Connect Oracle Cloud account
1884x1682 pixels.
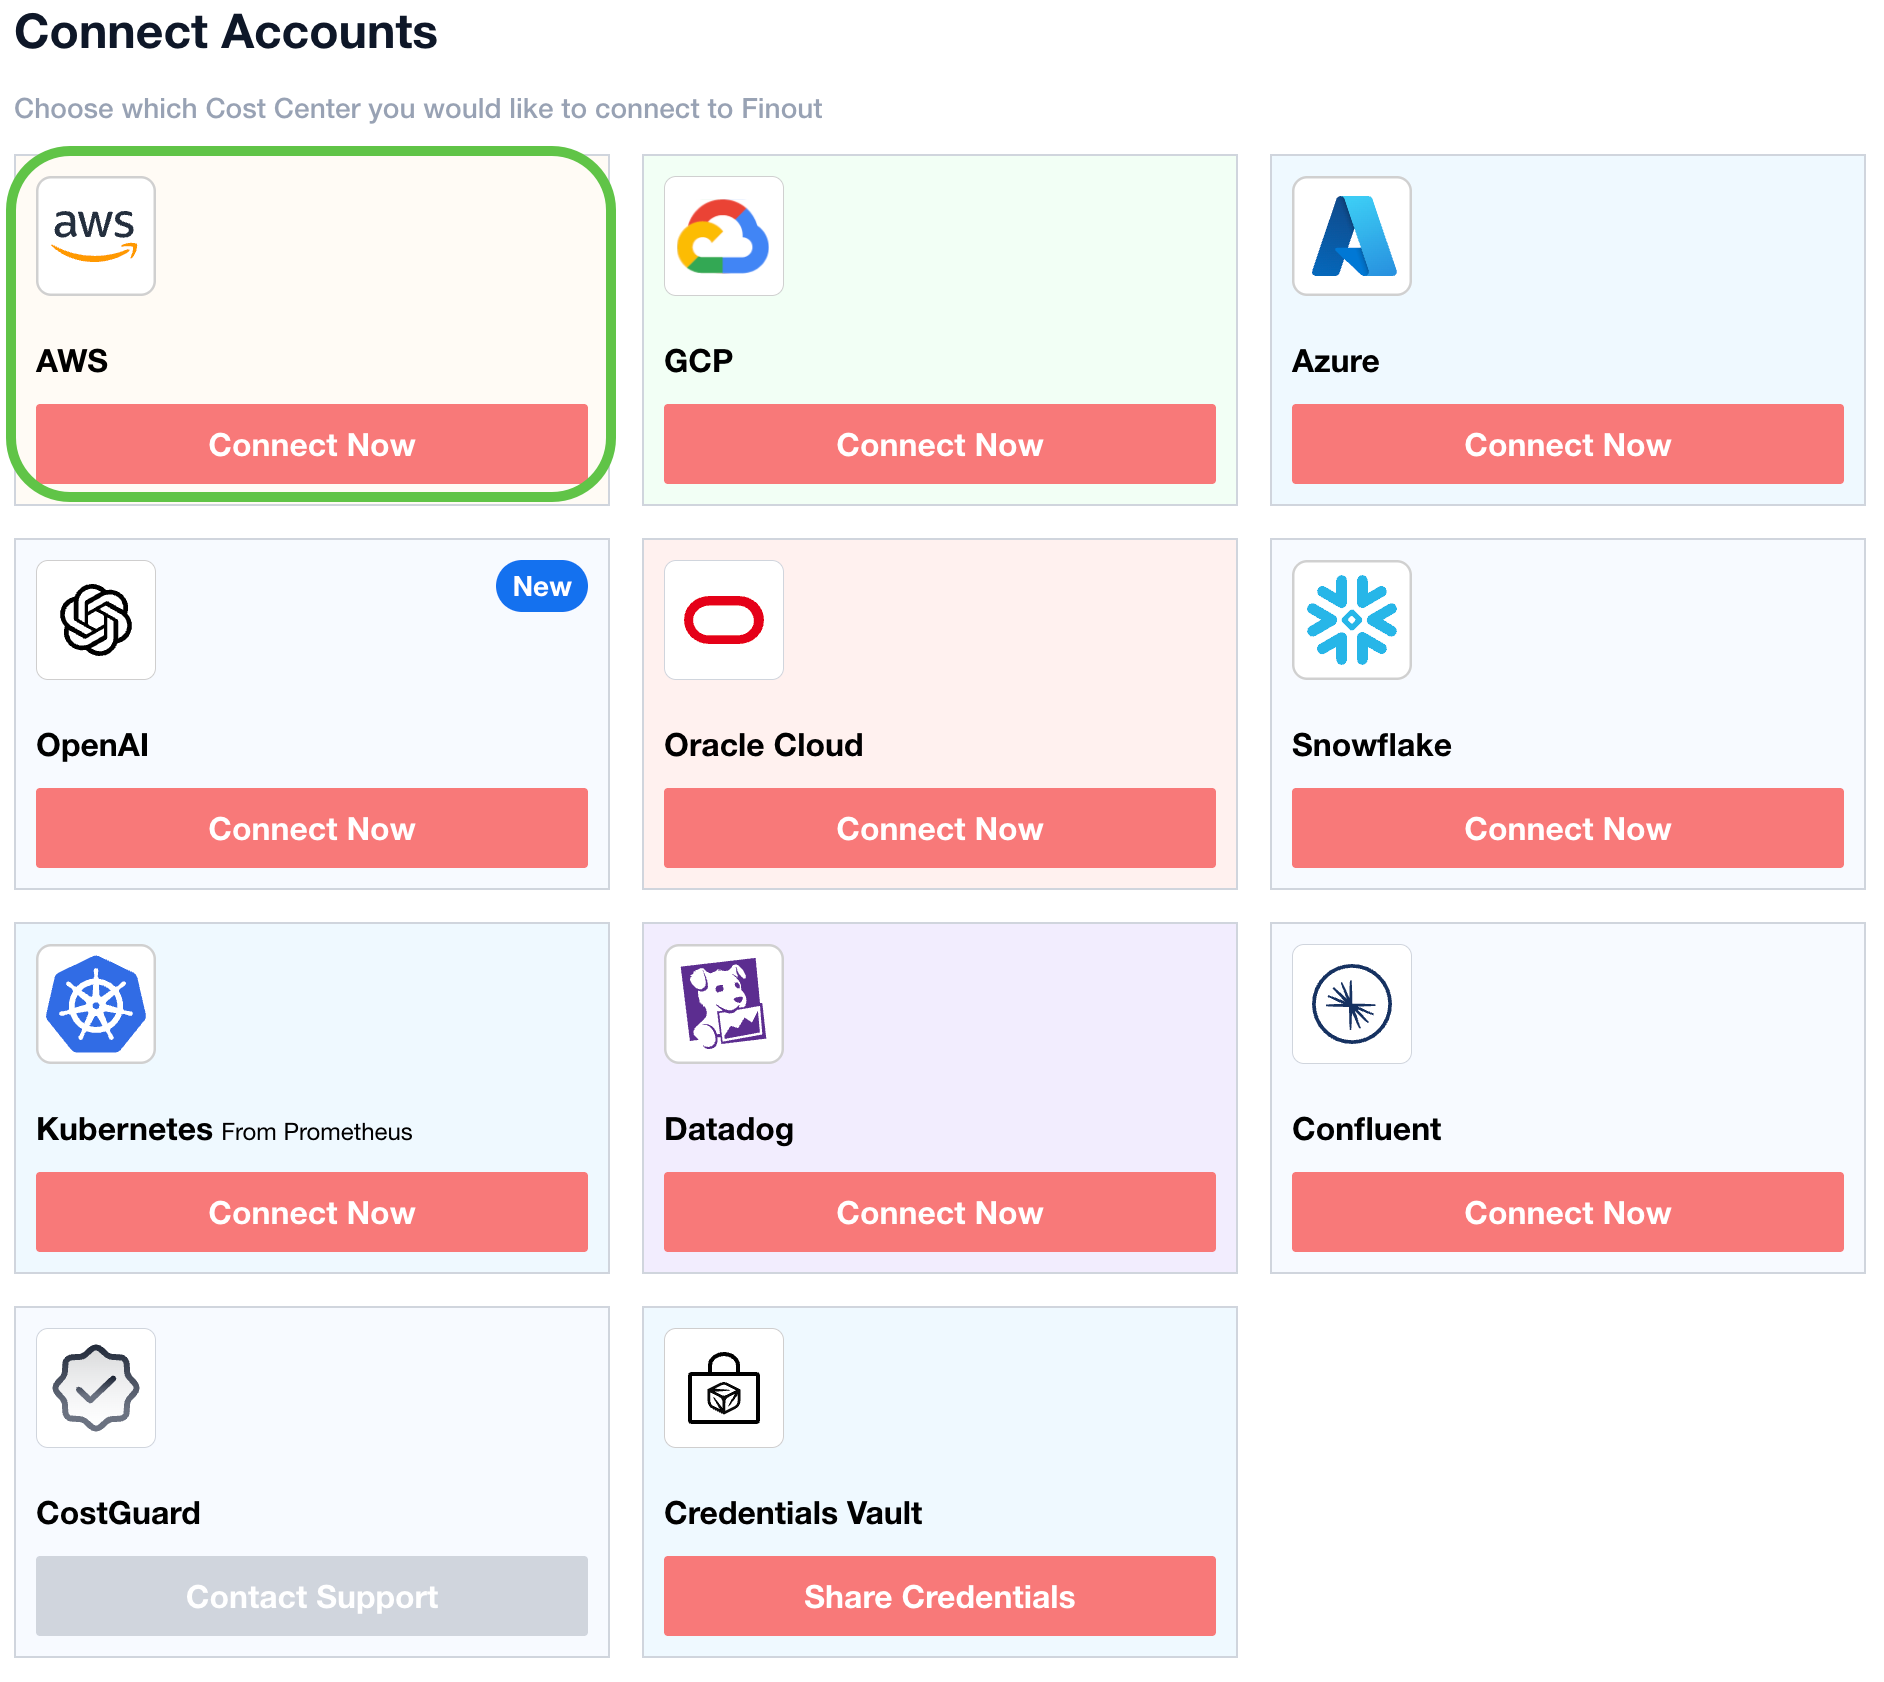939,828
